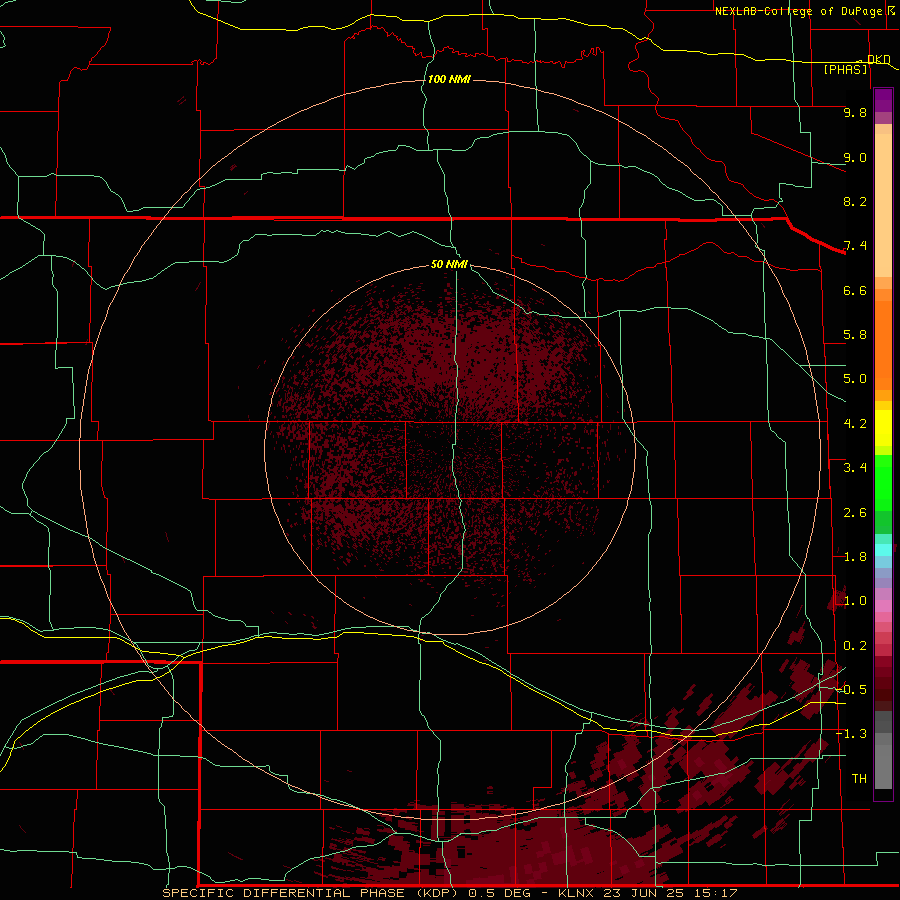Click the 5.0 color scale value
This screenshot has width=900, height=900.
(855, 379)
